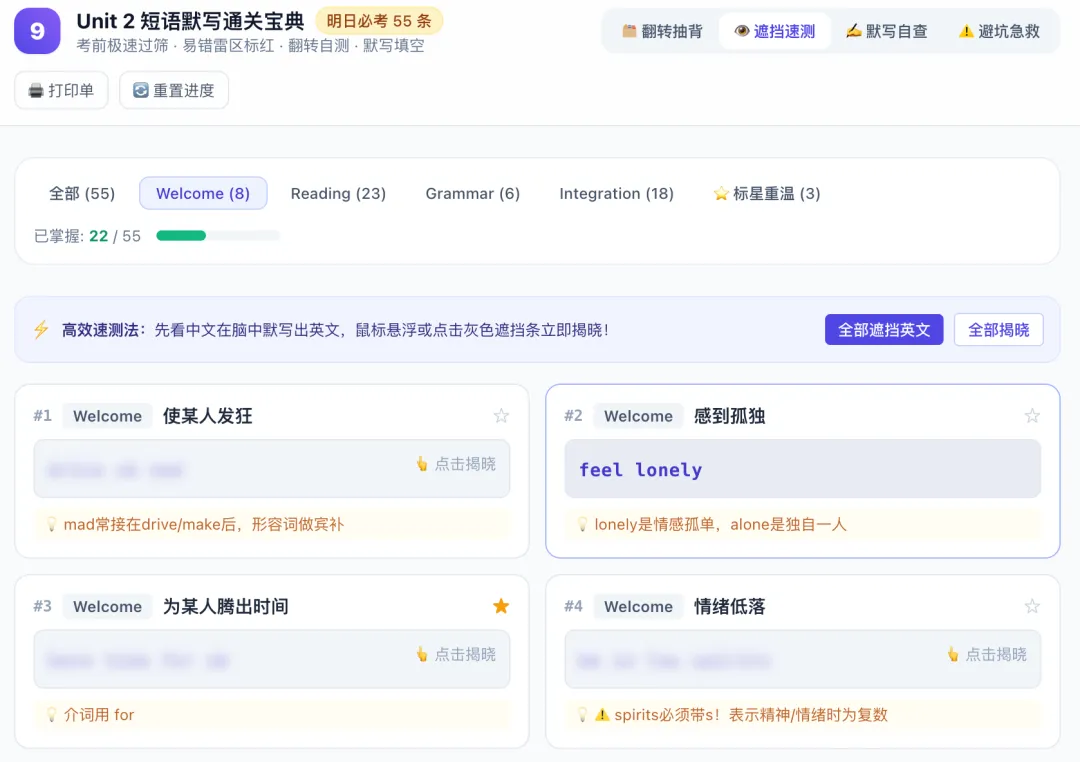Click the revealed answer feel lonely
The width and height of the screenshot is (1080, 762).
click(802, 468)
